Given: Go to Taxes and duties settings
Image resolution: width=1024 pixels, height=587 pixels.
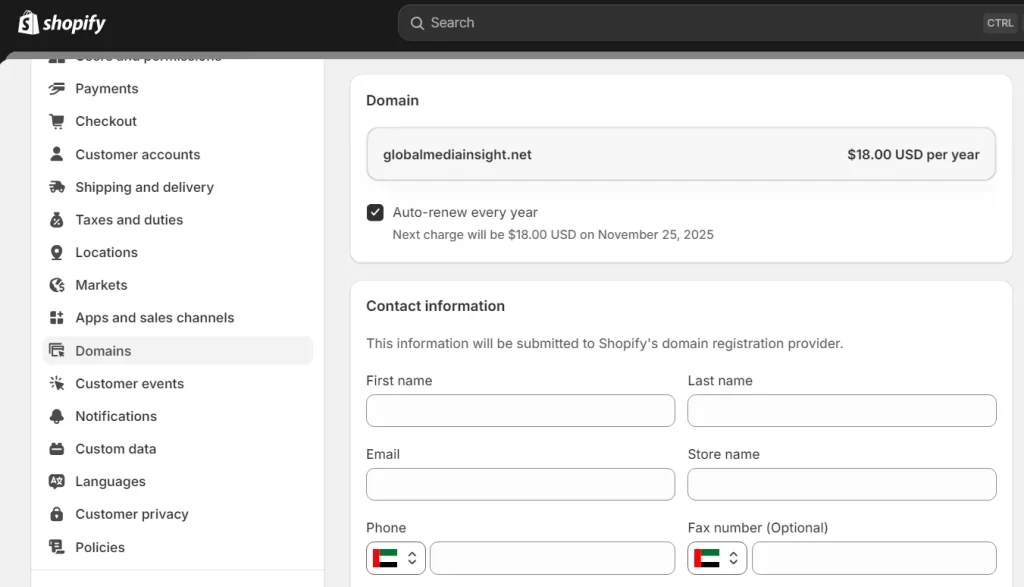Looking at the screenshot, I should click(129, 220).
